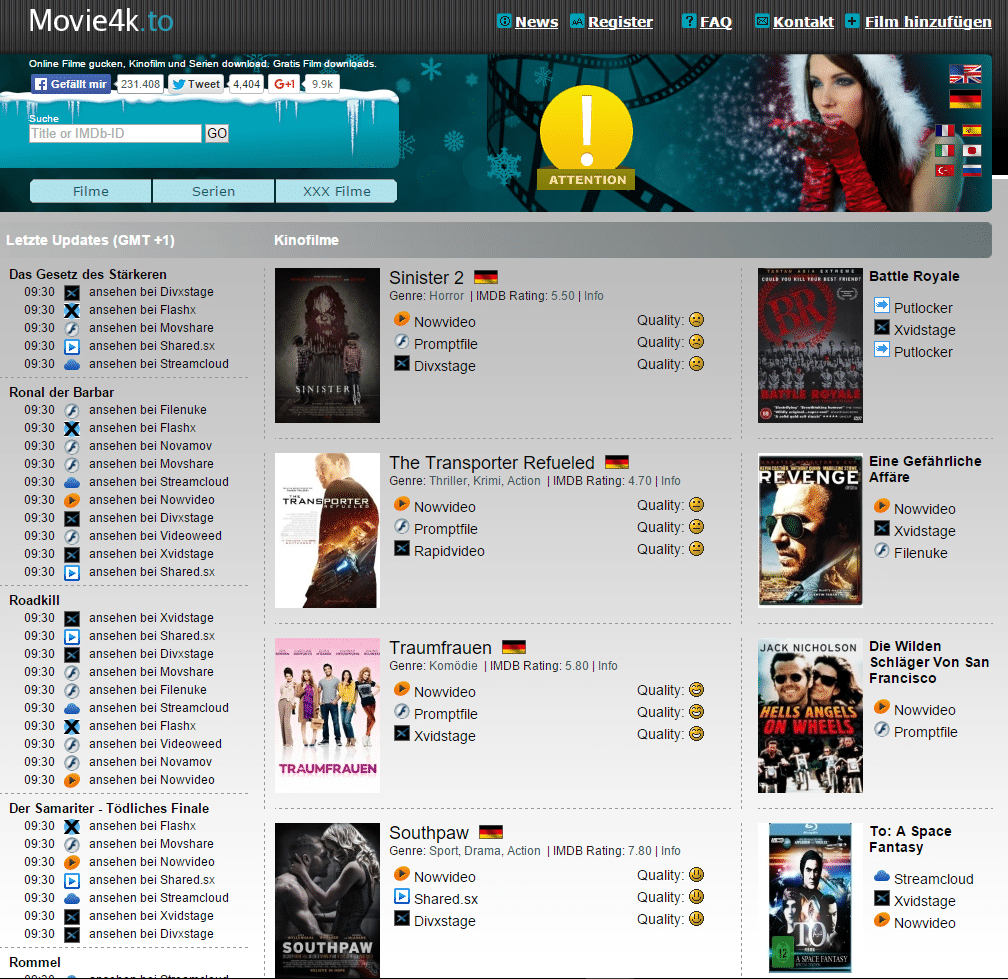Click the Xvidstage icon under Battle Royale
This screenshot has height=979, width=1008.
882,328
